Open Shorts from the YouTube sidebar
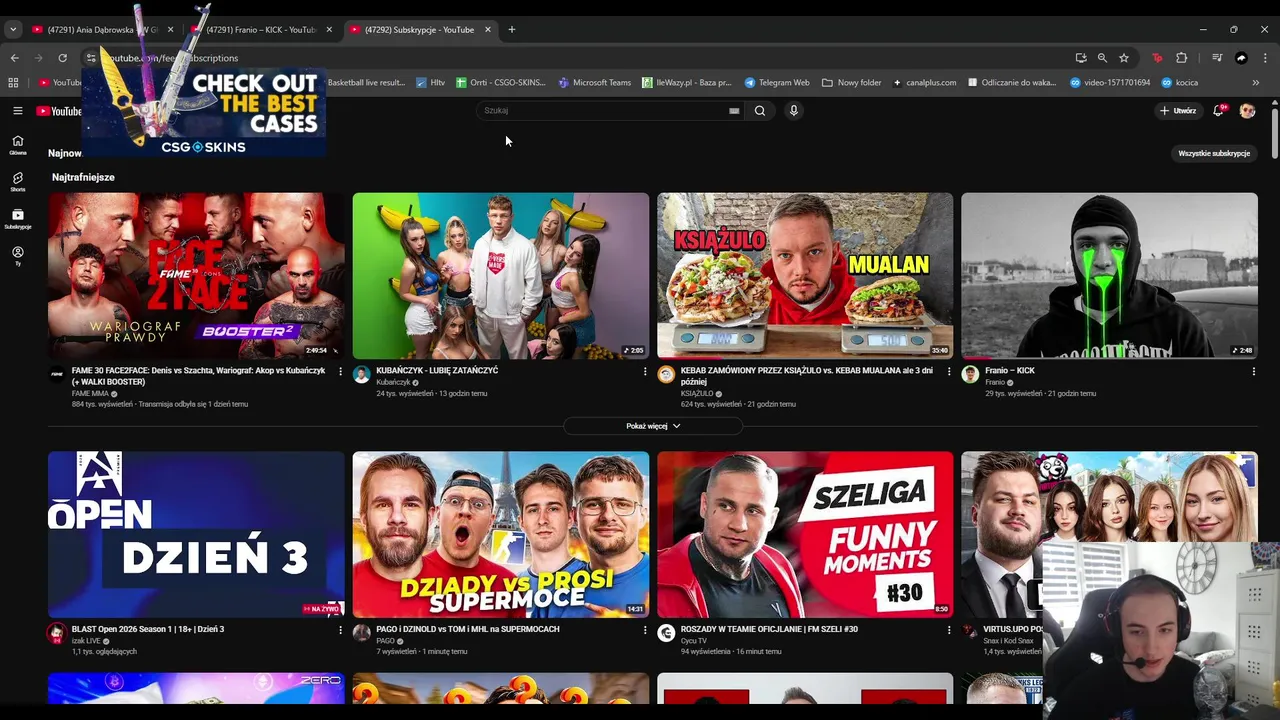Screen dimensions: 1280x720 17,182
